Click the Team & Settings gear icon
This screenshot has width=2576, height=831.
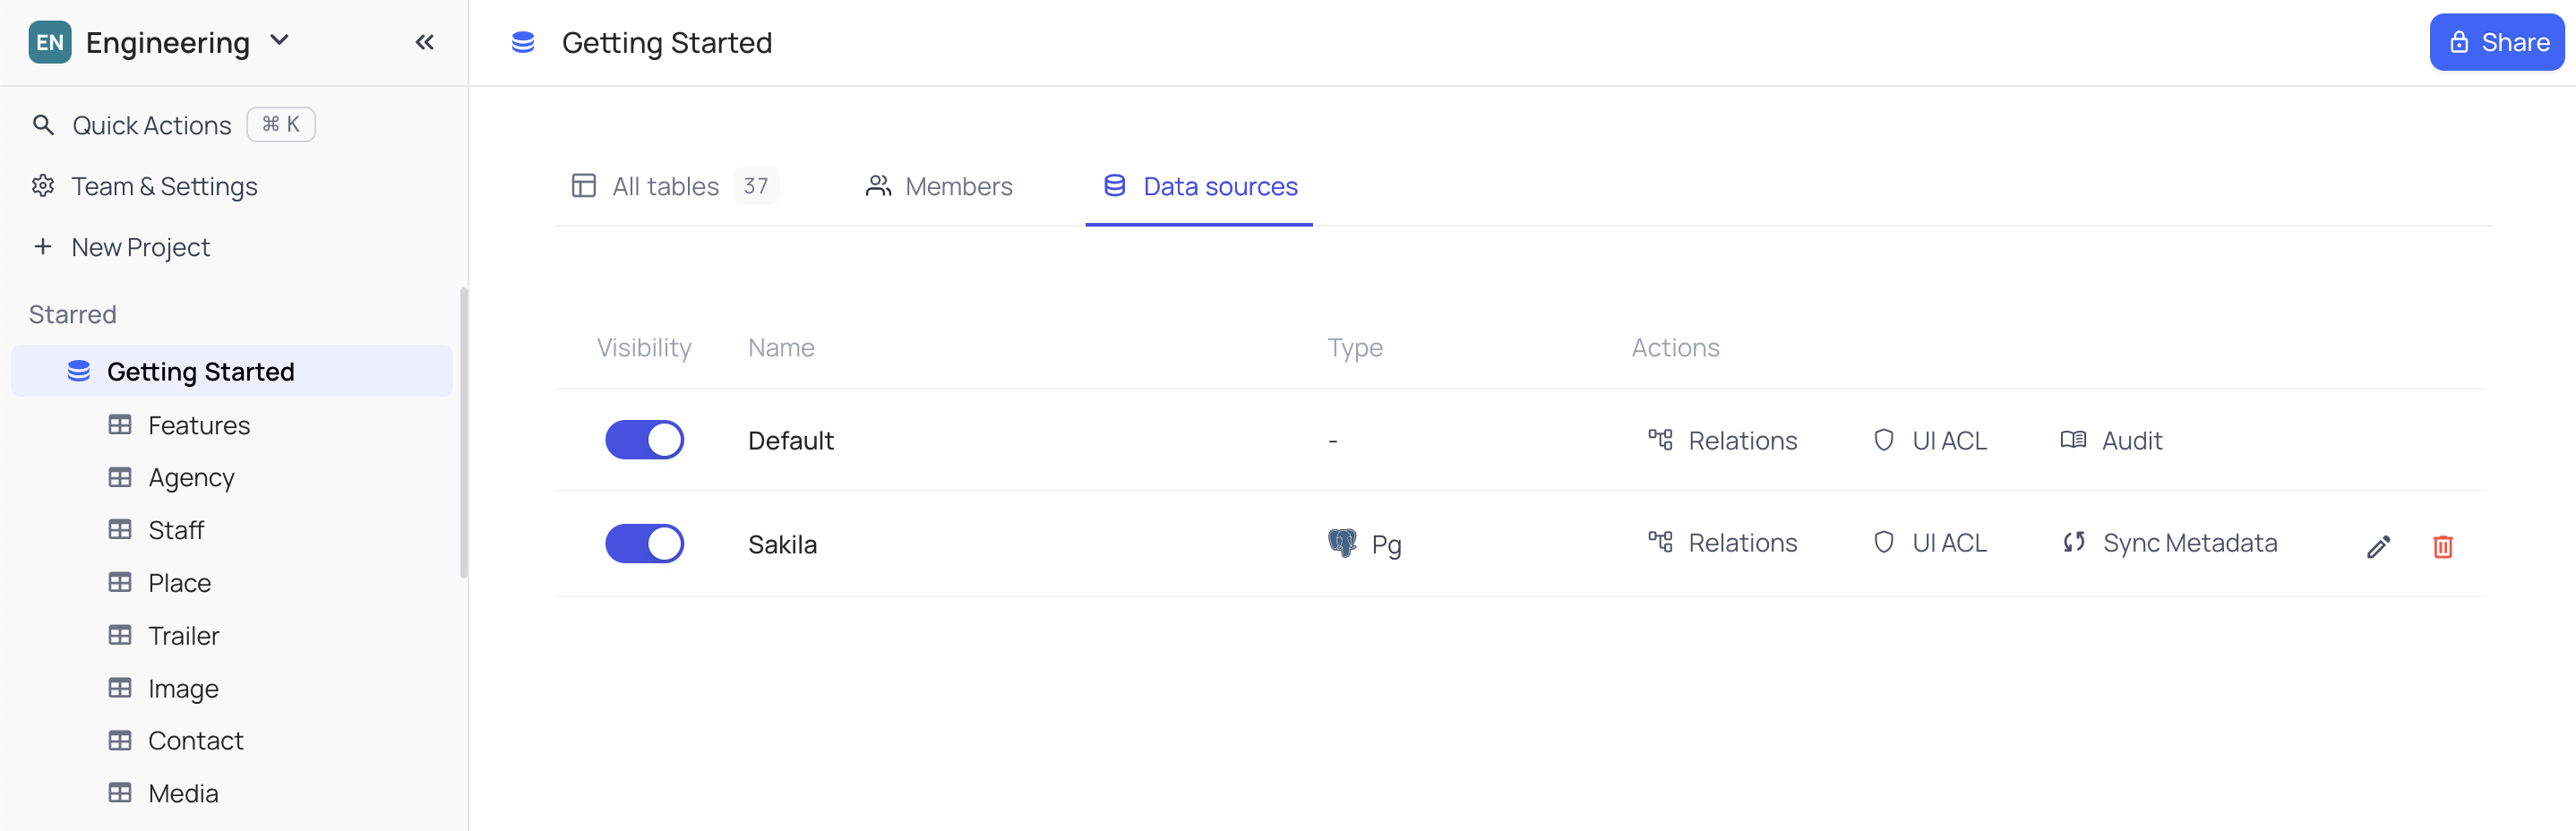(x=43, y=186)
